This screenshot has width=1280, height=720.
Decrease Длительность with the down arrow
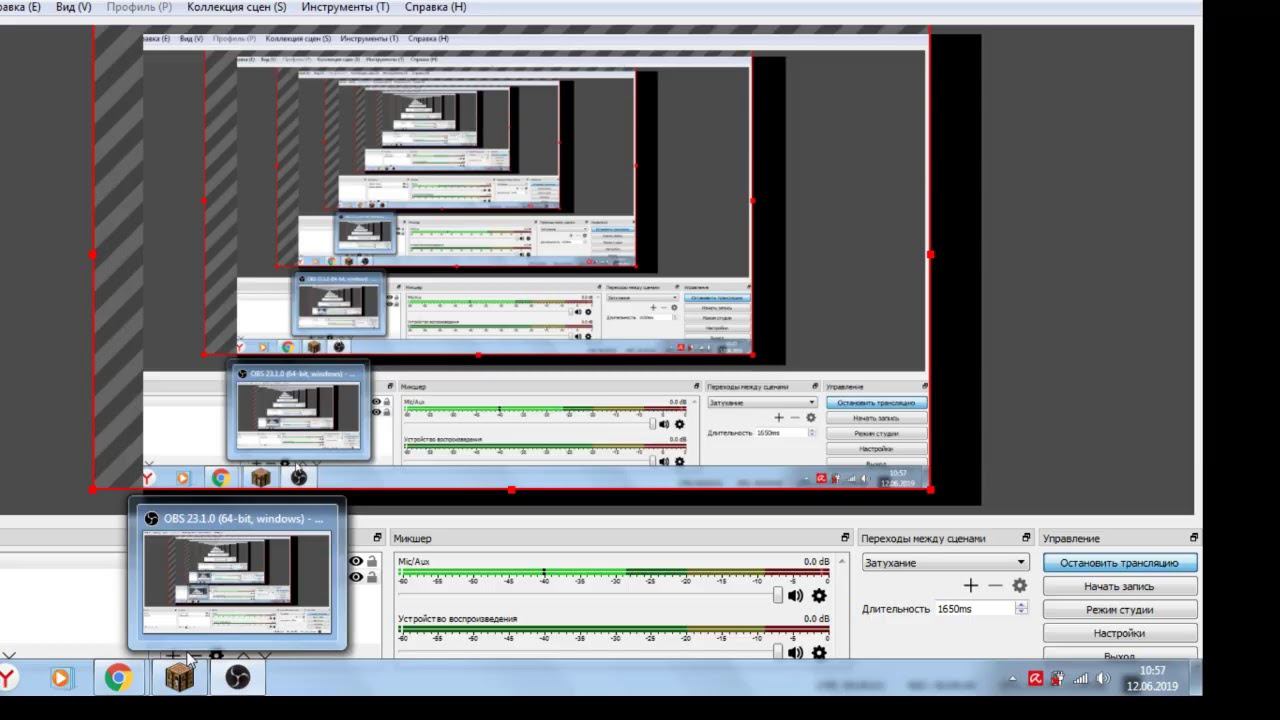click(1021, 612)
